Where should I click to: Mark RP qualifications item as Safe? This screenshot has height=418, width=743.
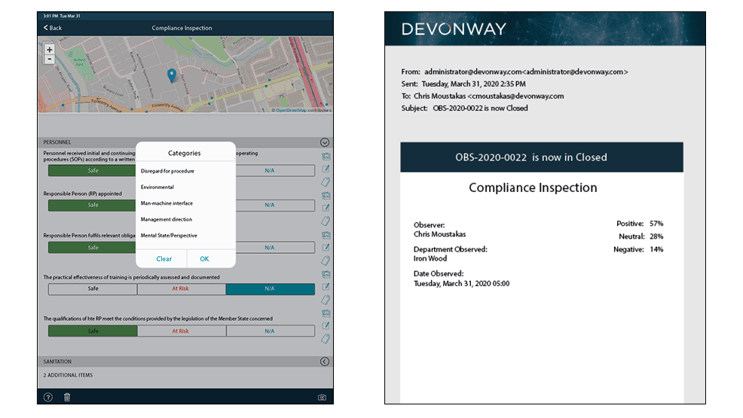93,331
